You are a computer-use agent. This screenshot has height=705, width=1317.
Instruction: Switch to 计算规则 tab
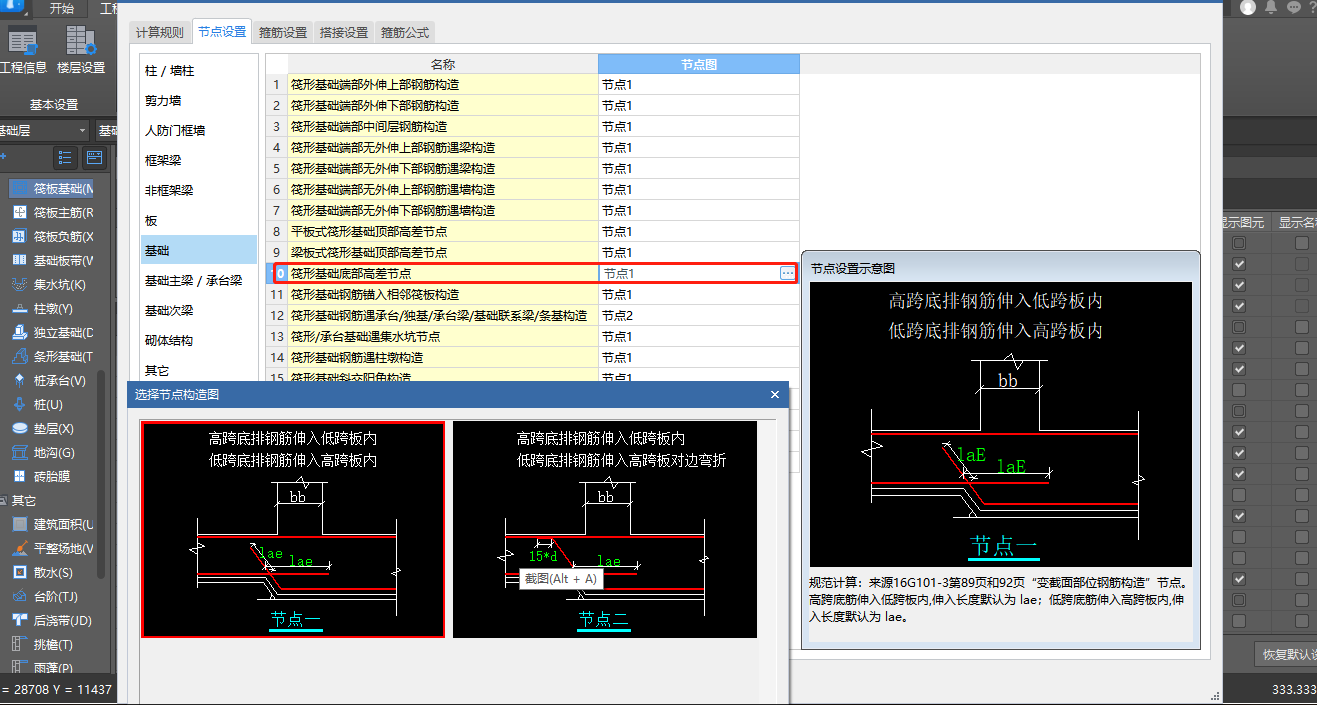[x=160, y=32]
